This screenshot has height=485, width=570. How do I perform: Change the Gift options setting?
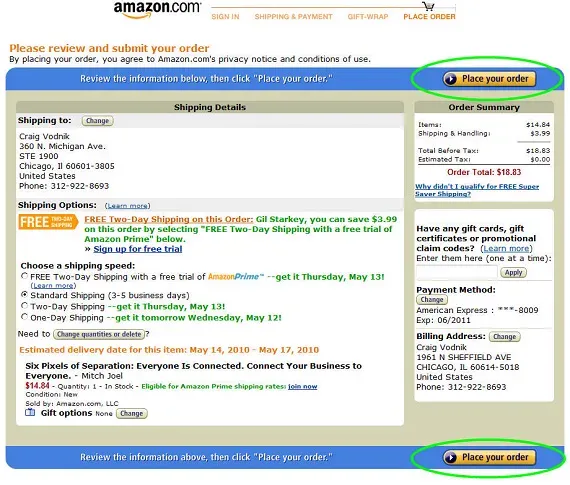(x=132, y=413)
